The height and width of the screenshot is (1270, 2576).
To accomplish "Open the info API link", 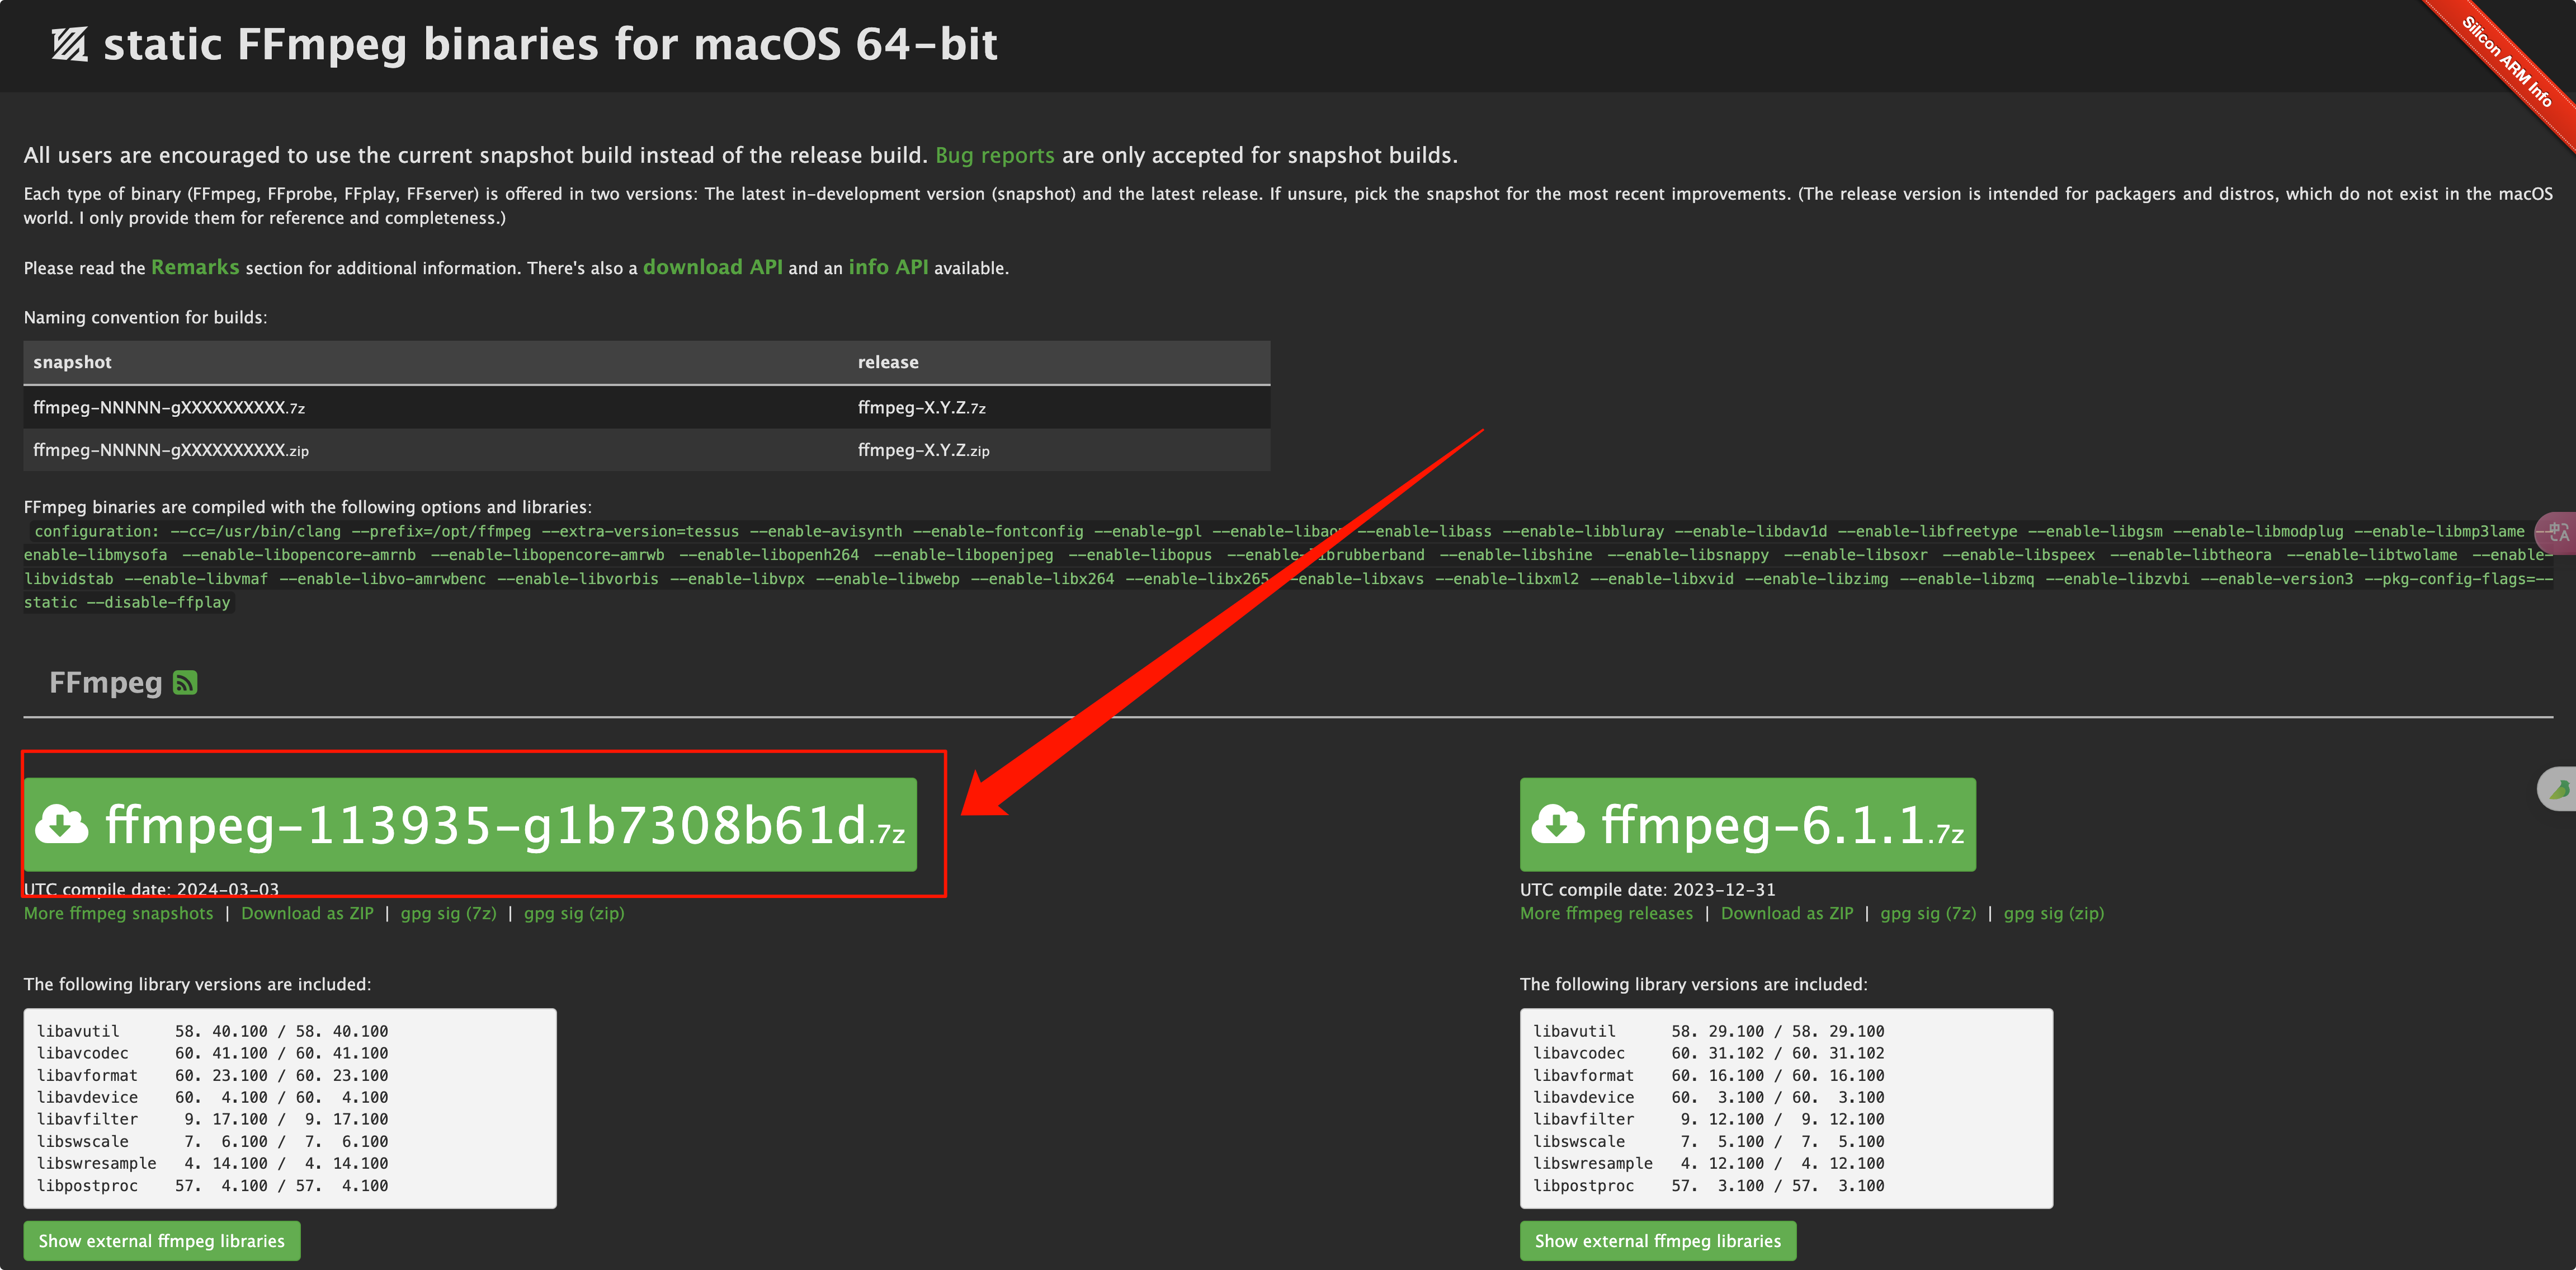I will coord(888,267).
